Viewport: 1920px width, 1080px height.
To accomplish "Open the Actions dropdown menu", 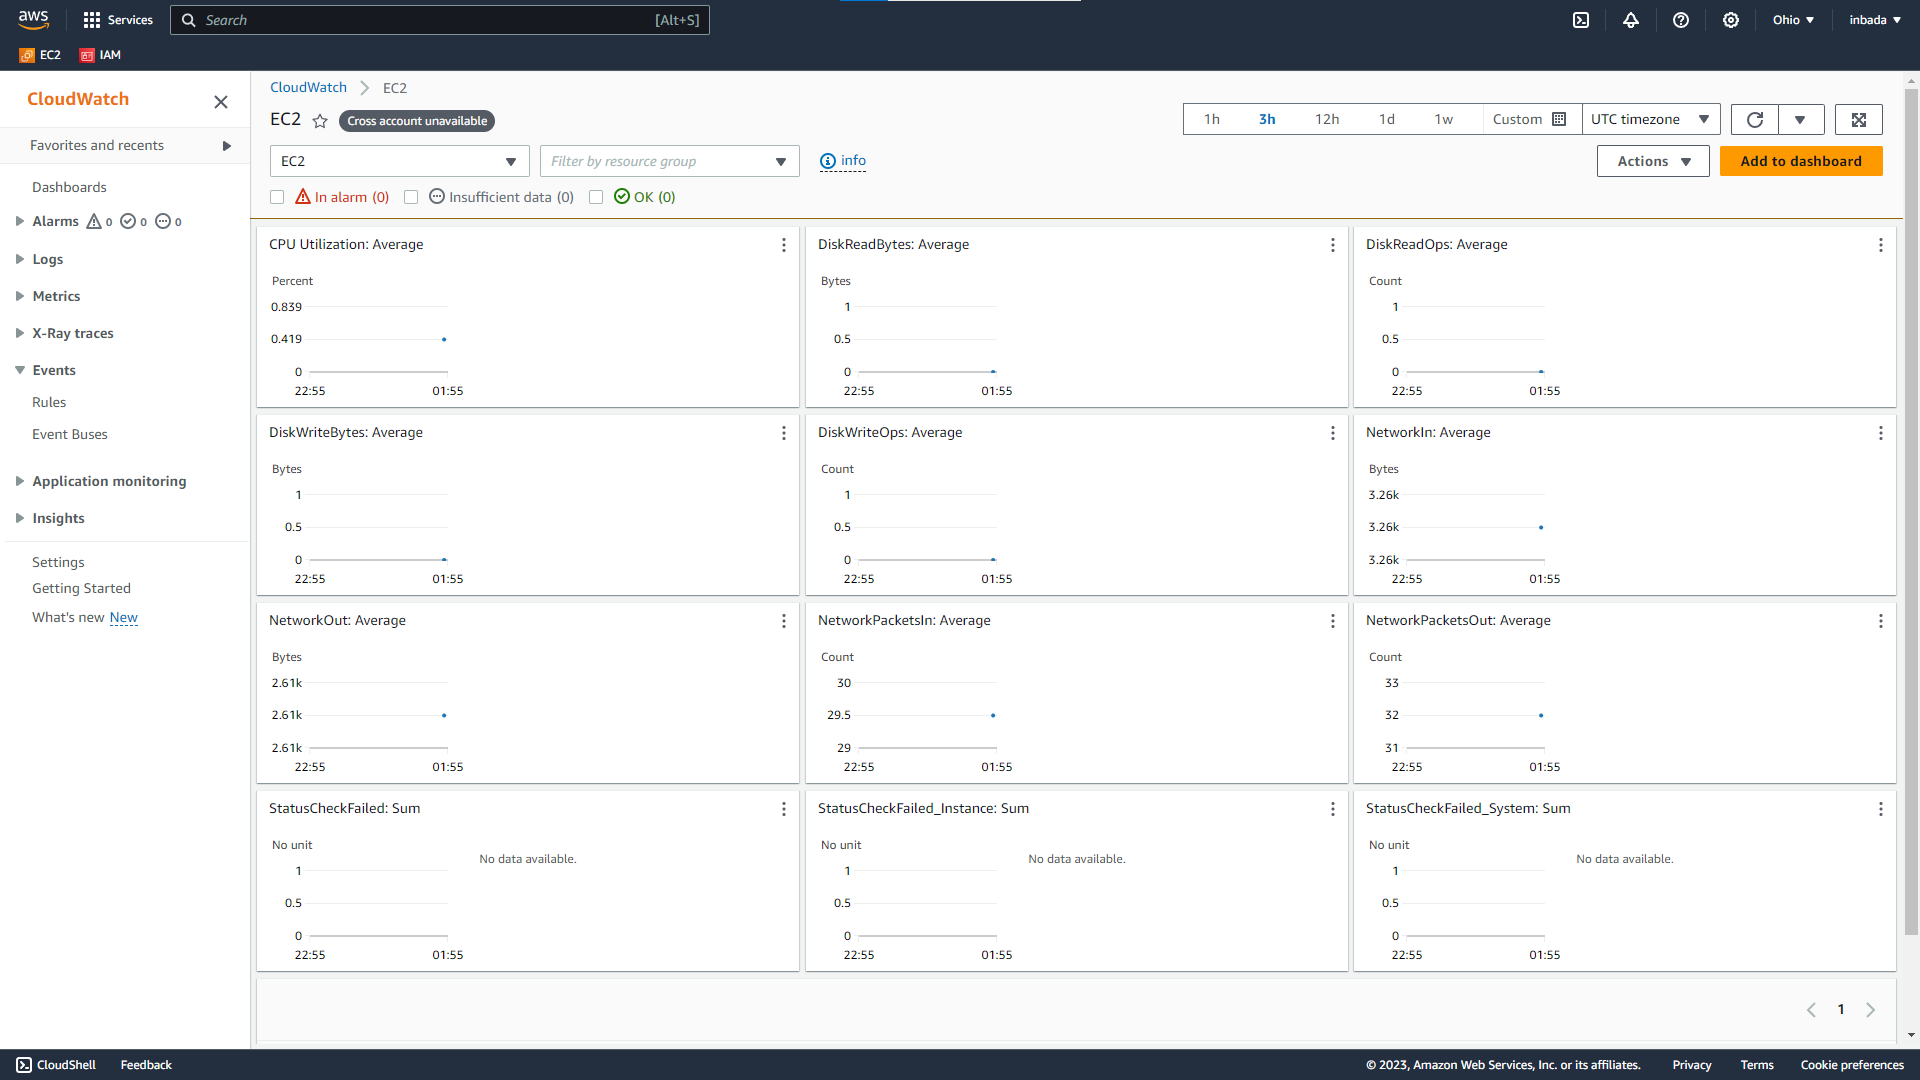I will tap(1652, 161).
